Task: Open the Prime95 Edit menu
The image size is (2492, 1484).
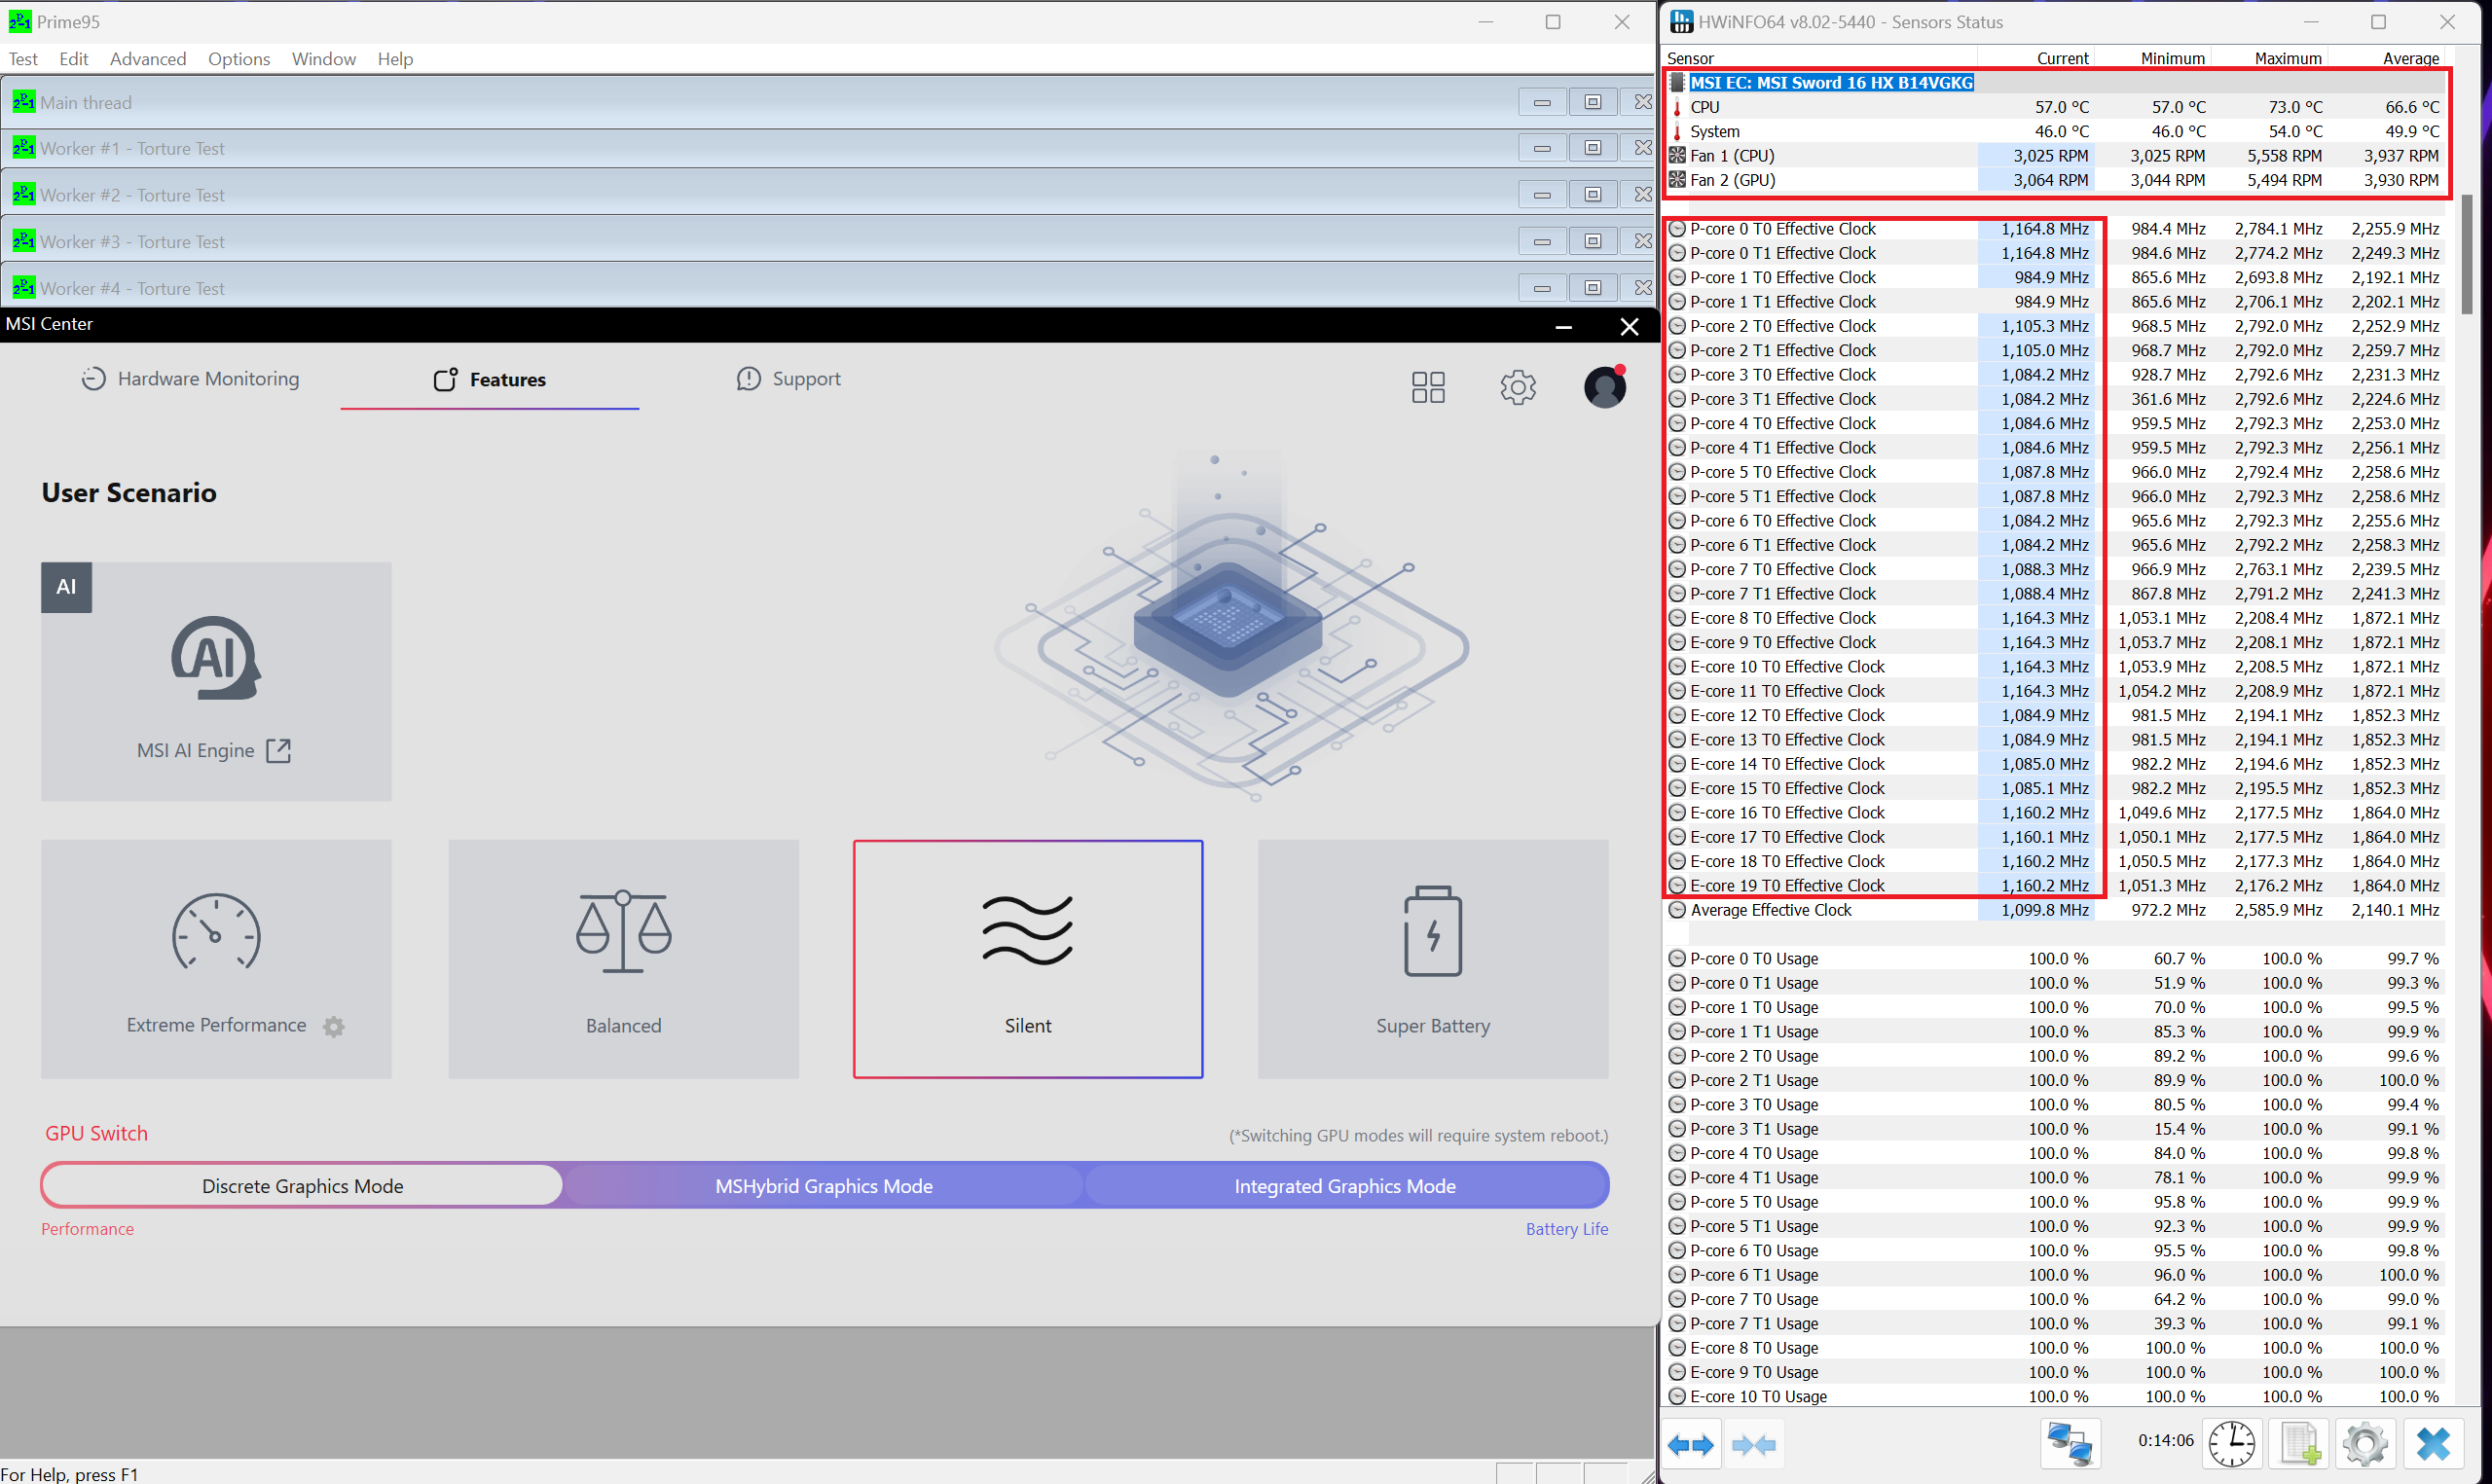Action: (x=74, y=59)
